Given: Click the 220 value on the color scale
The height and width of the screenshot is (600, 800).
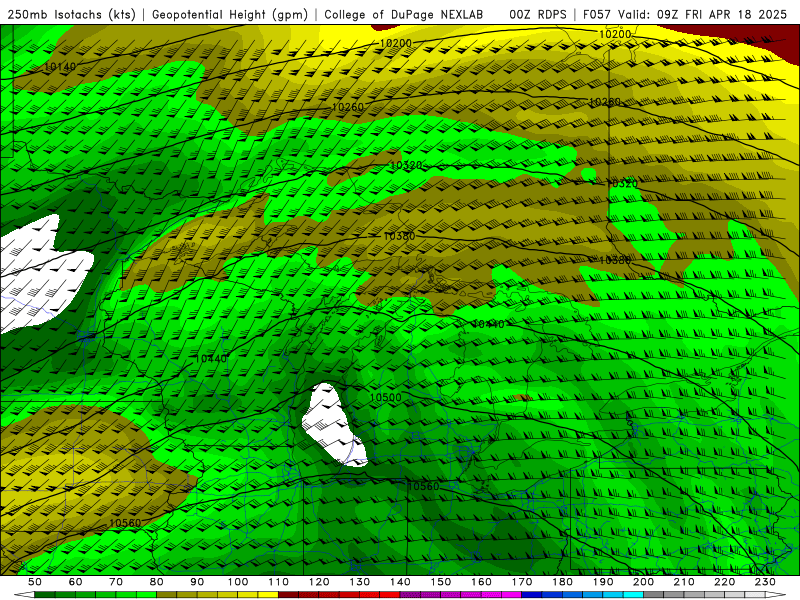Looking at the screenshot, I should coord(725,582).
